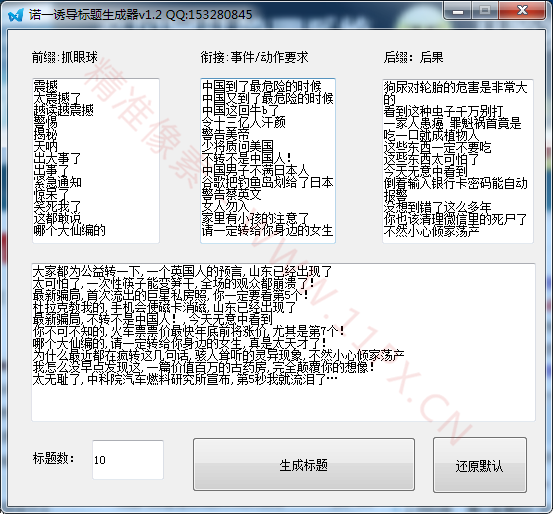The image size is (553, 514).
Task: Select suffix line 这些东西一定不要吃
Action: coord(437,147)
